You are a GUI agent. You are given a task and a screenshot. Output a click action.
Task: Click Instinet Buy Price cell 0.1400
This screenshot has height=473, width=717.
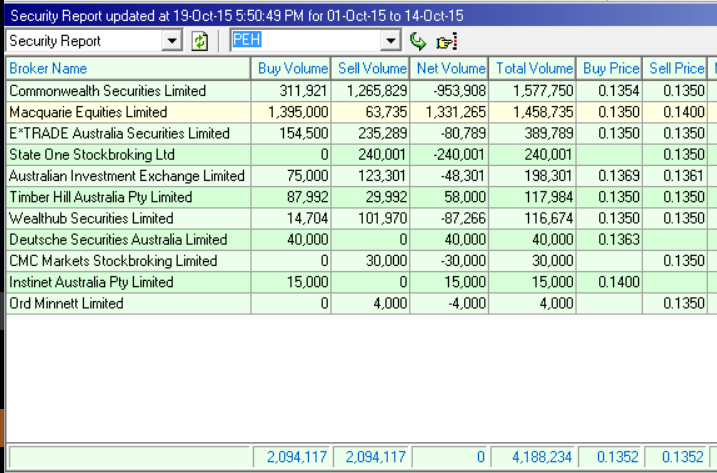(610, 282)
